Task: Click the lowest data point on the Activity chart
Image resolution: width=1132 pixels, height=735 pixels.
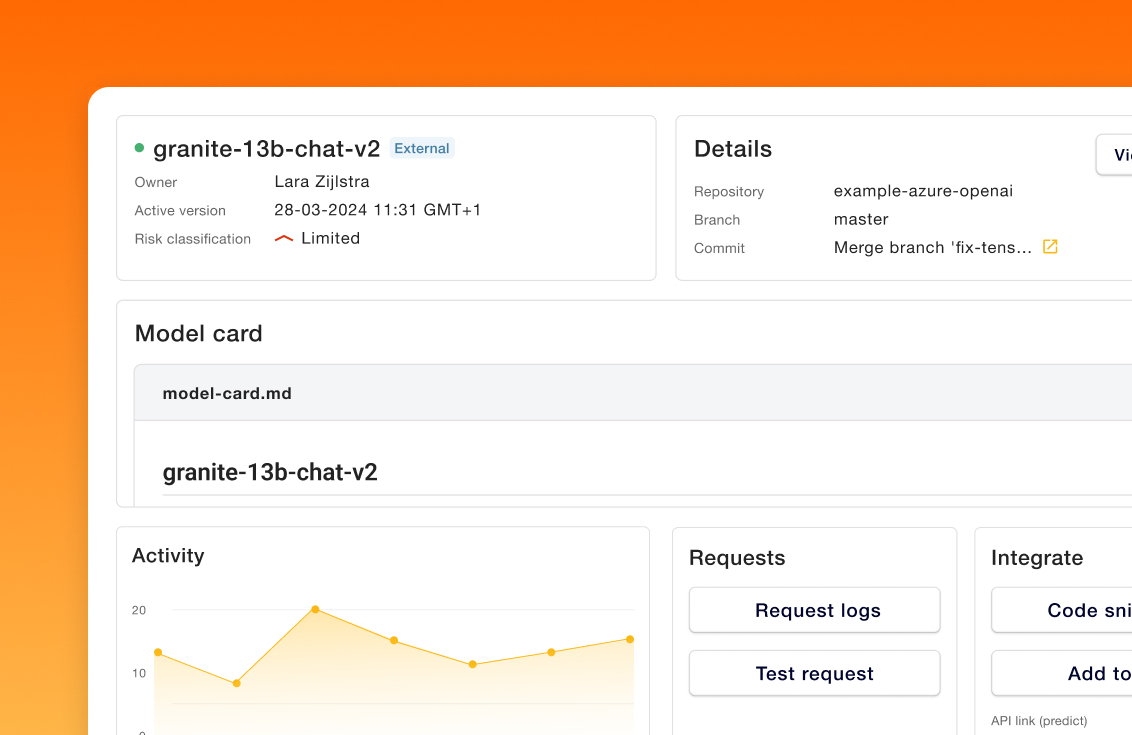Action: [236, 683]
